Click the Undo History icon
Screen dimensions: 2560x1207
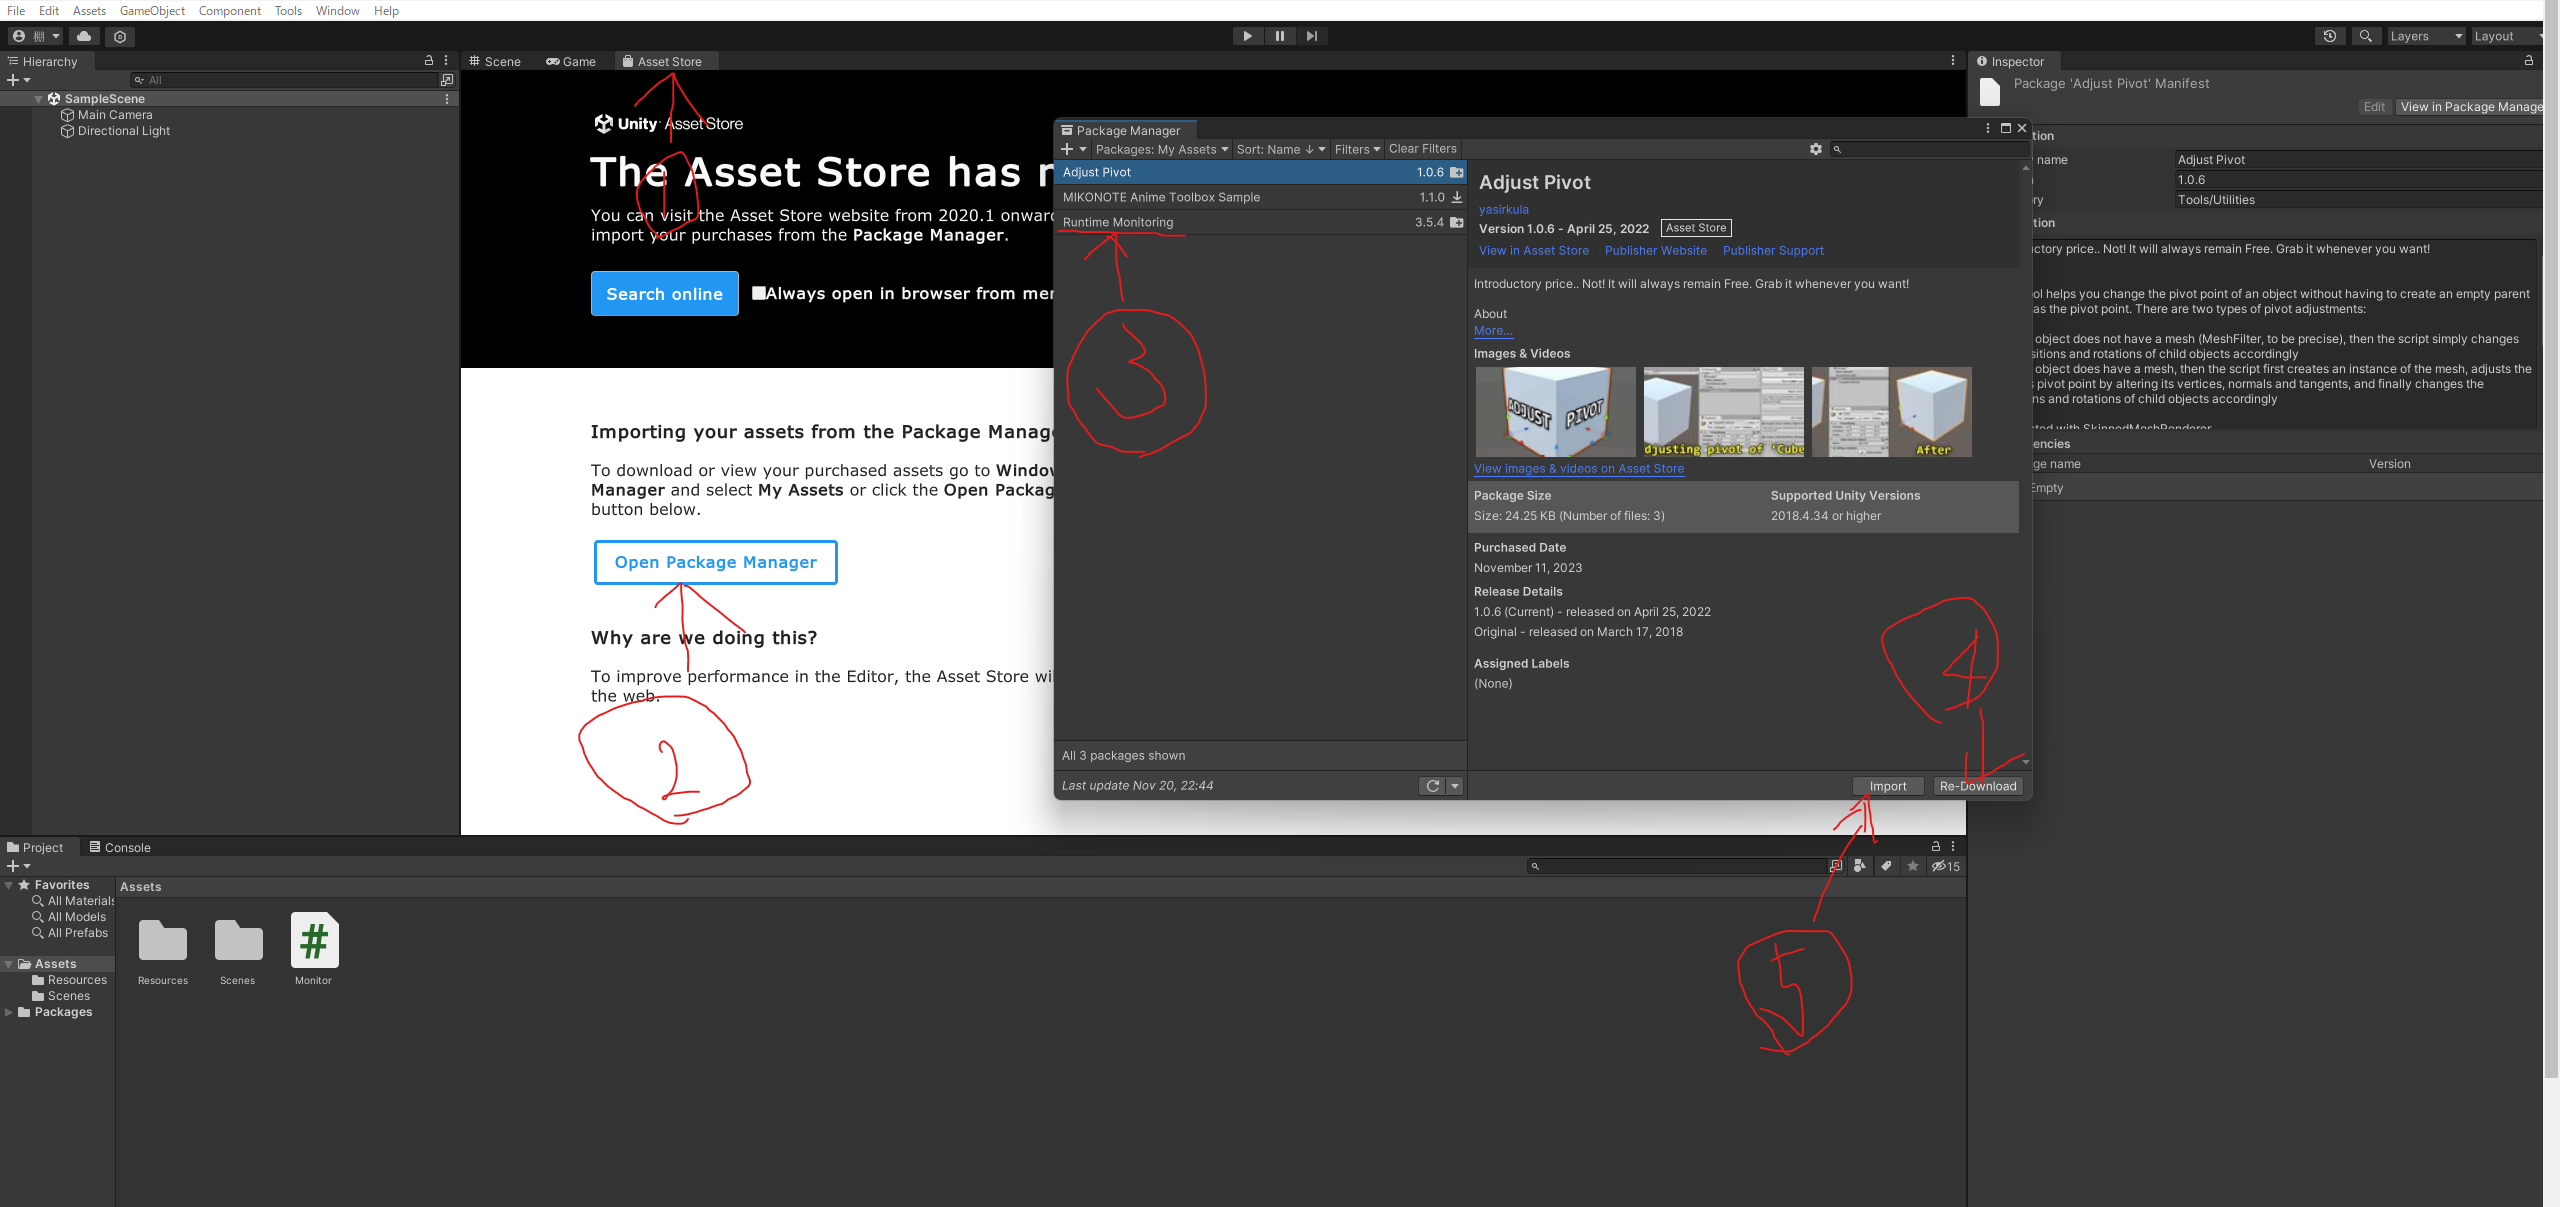pyautogui.click(x=2330, y=36)
